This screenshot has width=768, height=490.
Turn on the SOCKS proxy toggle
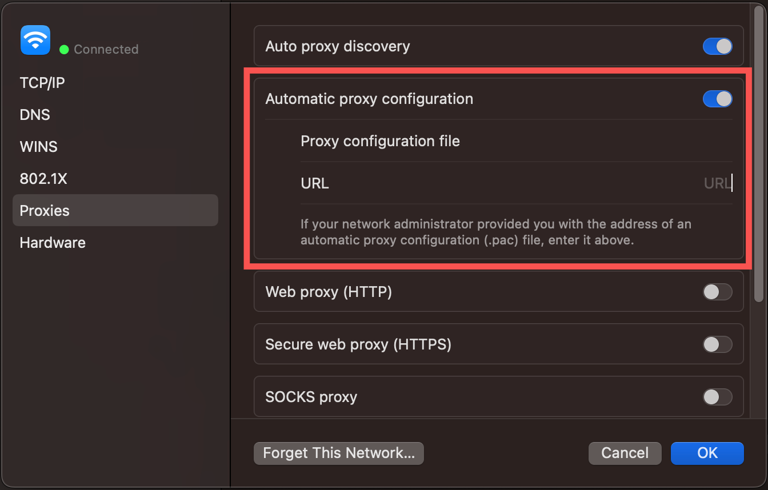pos(717,397)
